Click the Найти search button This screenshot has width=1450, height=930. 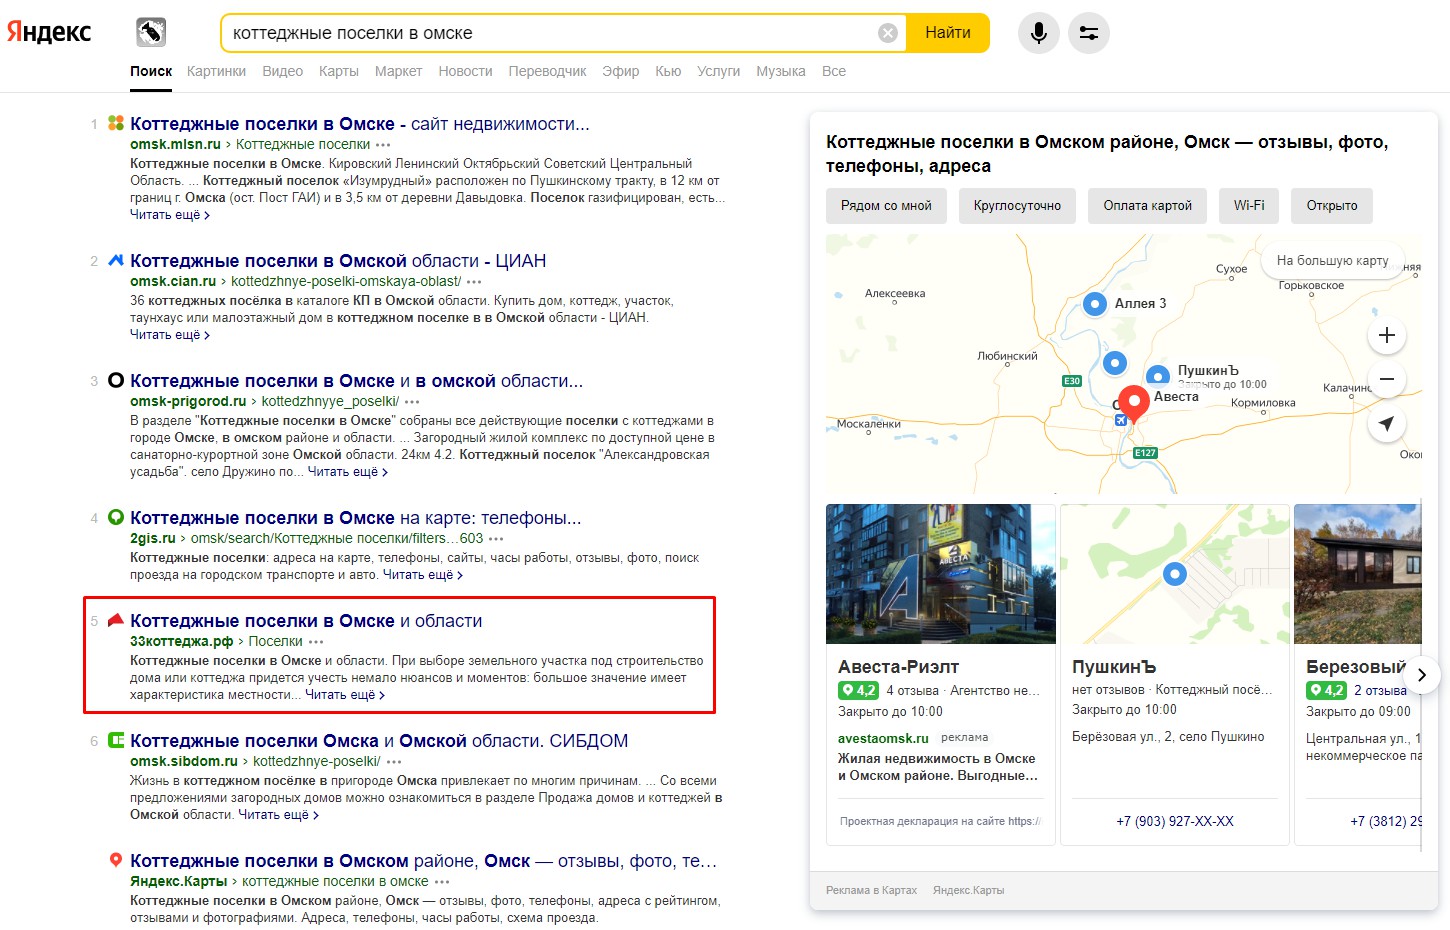[948, 33]
